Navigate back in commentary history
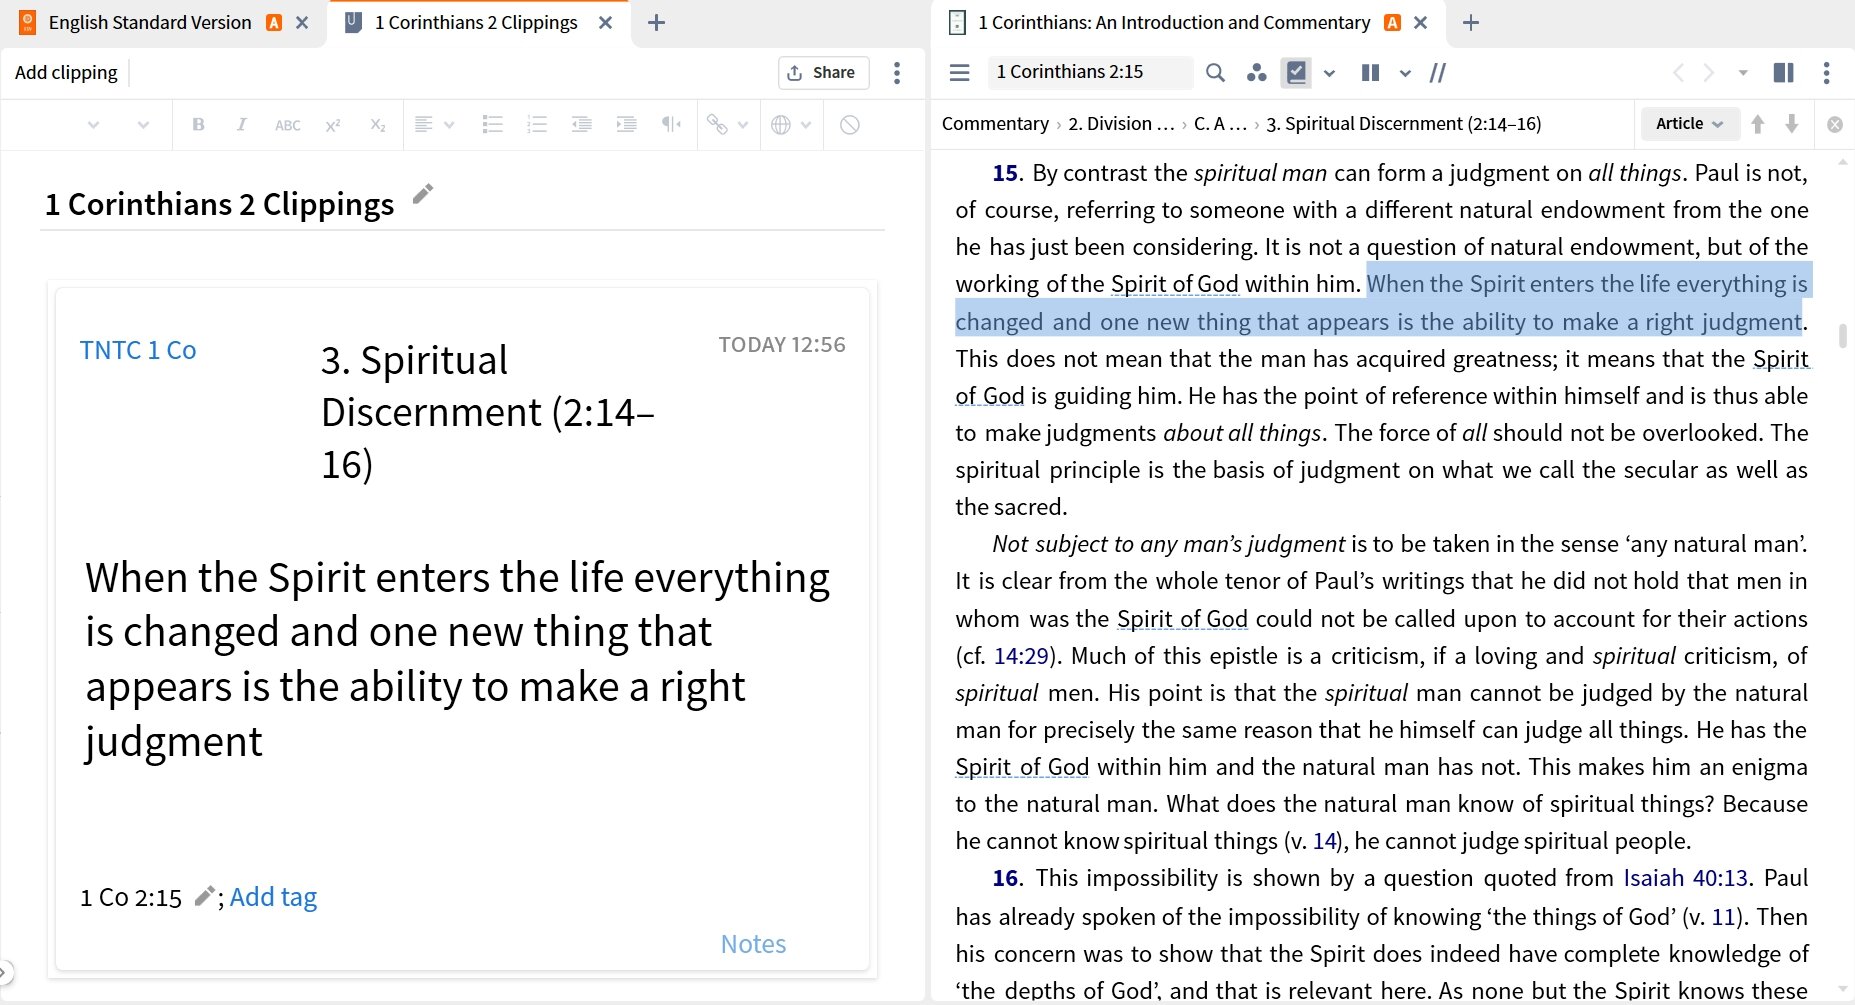This screenshot has height=1005, width=1855. 1678,72
